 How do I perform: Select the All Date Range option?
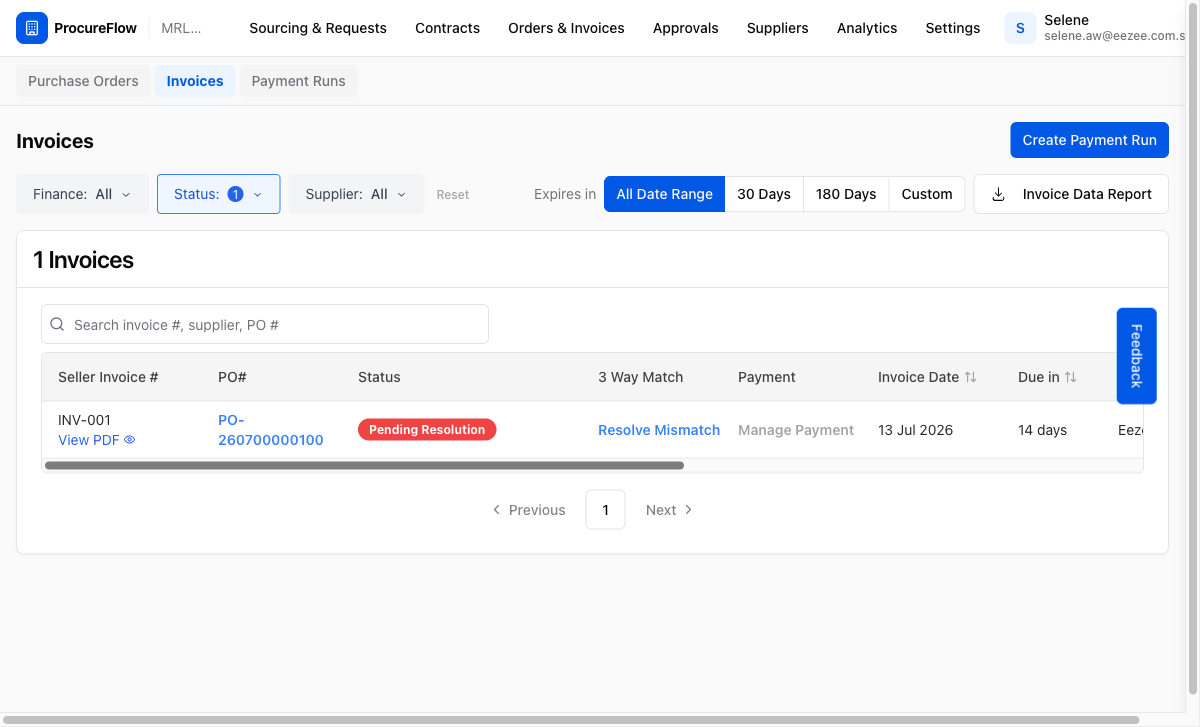tap(664, 194)
